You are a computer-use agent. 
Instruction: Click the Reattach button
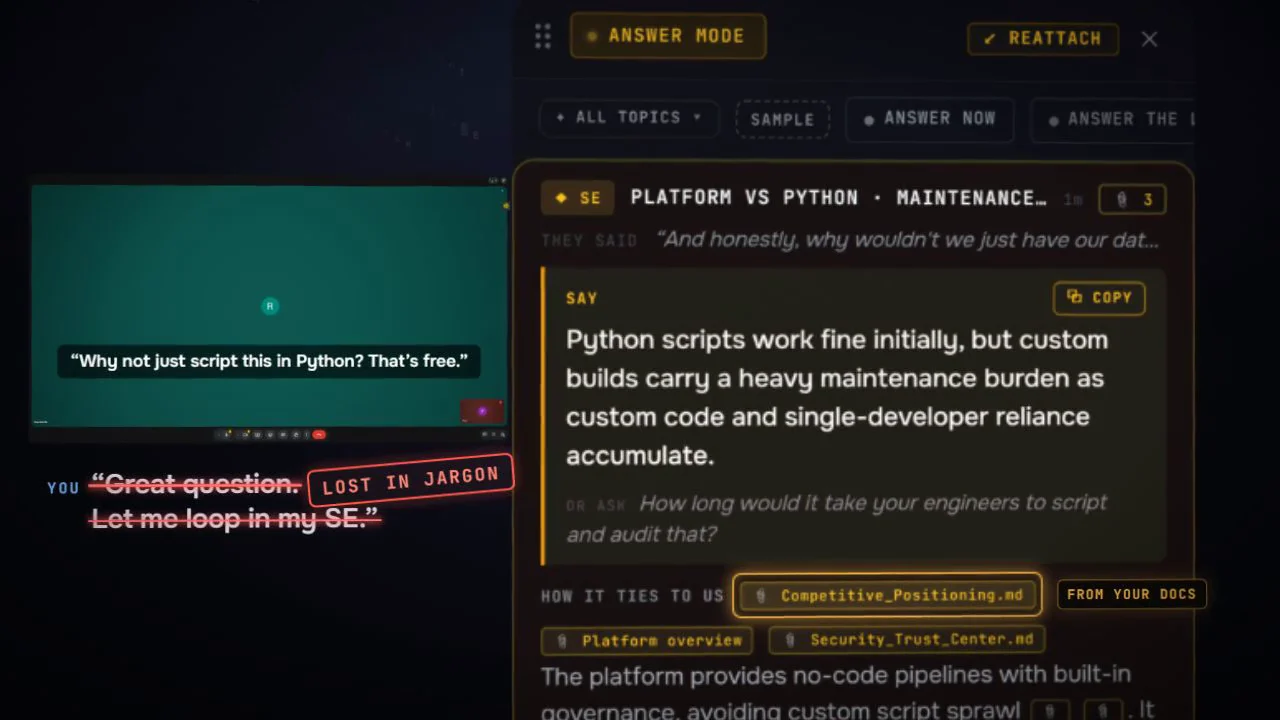coord(1043,38)
